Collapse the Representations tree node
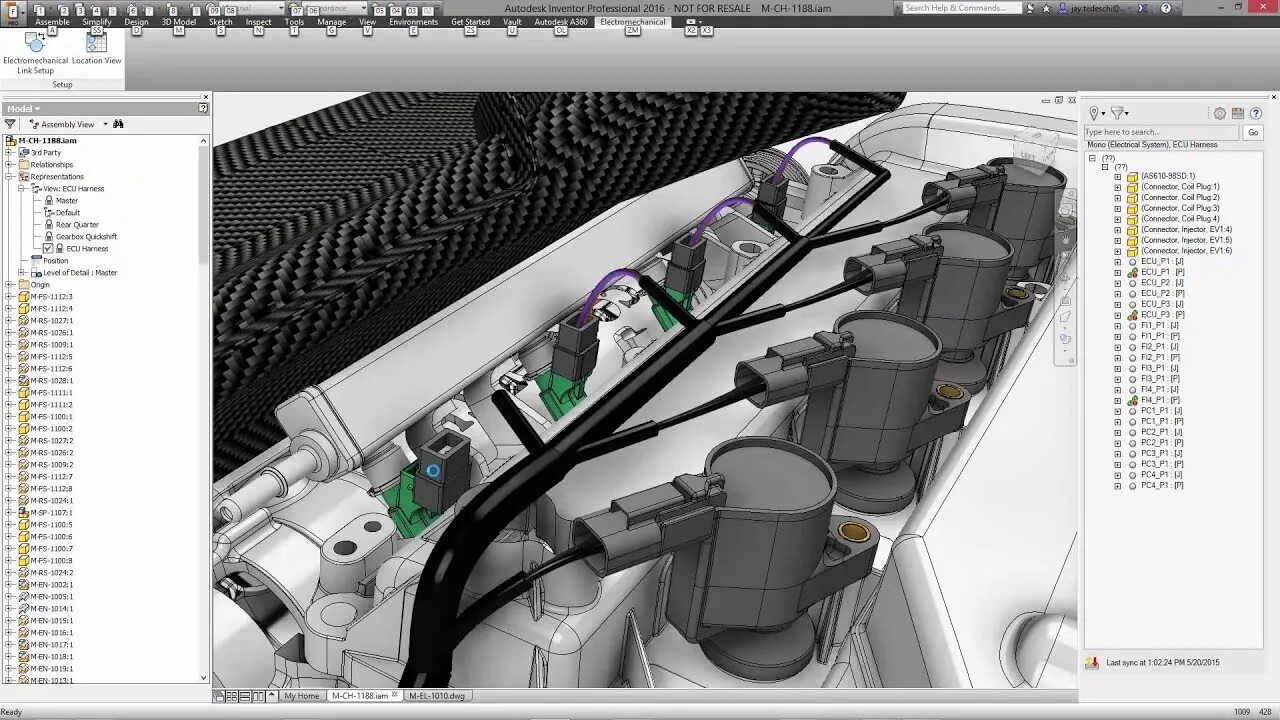1280x720 pixels. 10,176
